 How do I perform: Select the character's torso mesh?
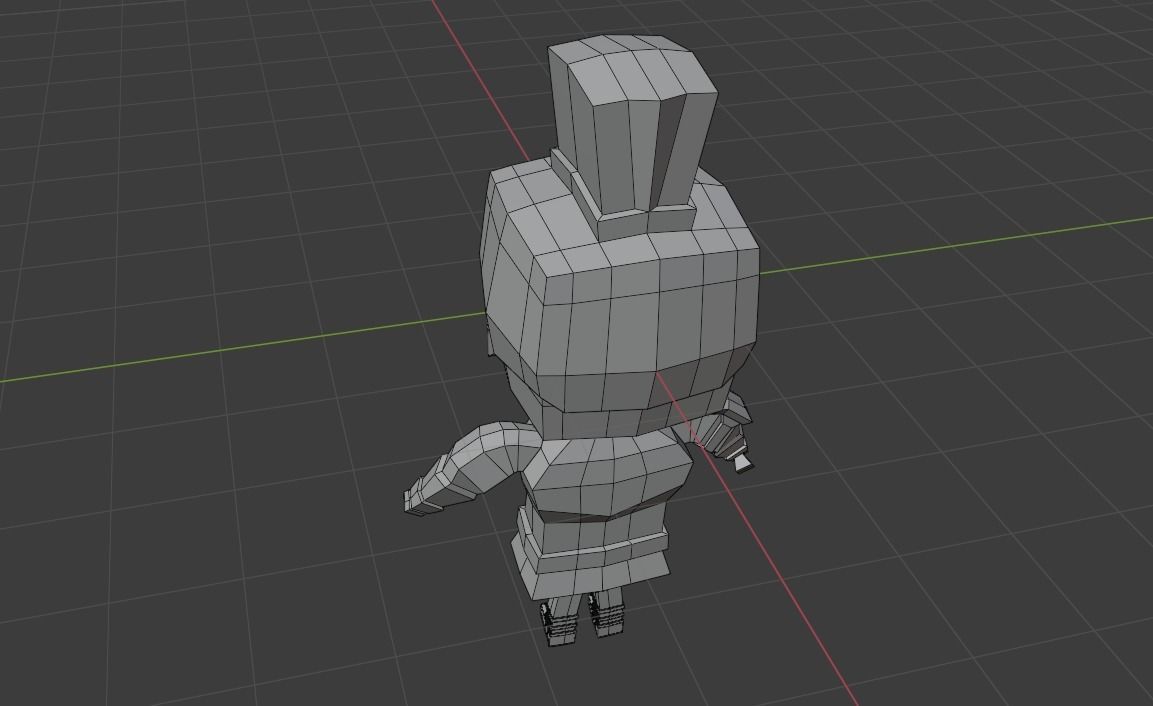(607, 478)
